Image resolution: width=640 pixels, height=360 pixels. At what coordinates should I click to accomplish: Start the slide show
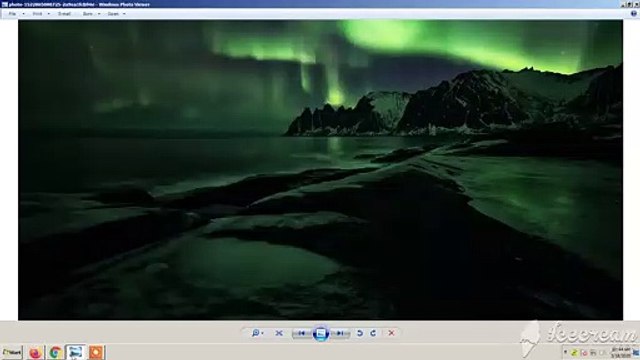click(321, 333)
